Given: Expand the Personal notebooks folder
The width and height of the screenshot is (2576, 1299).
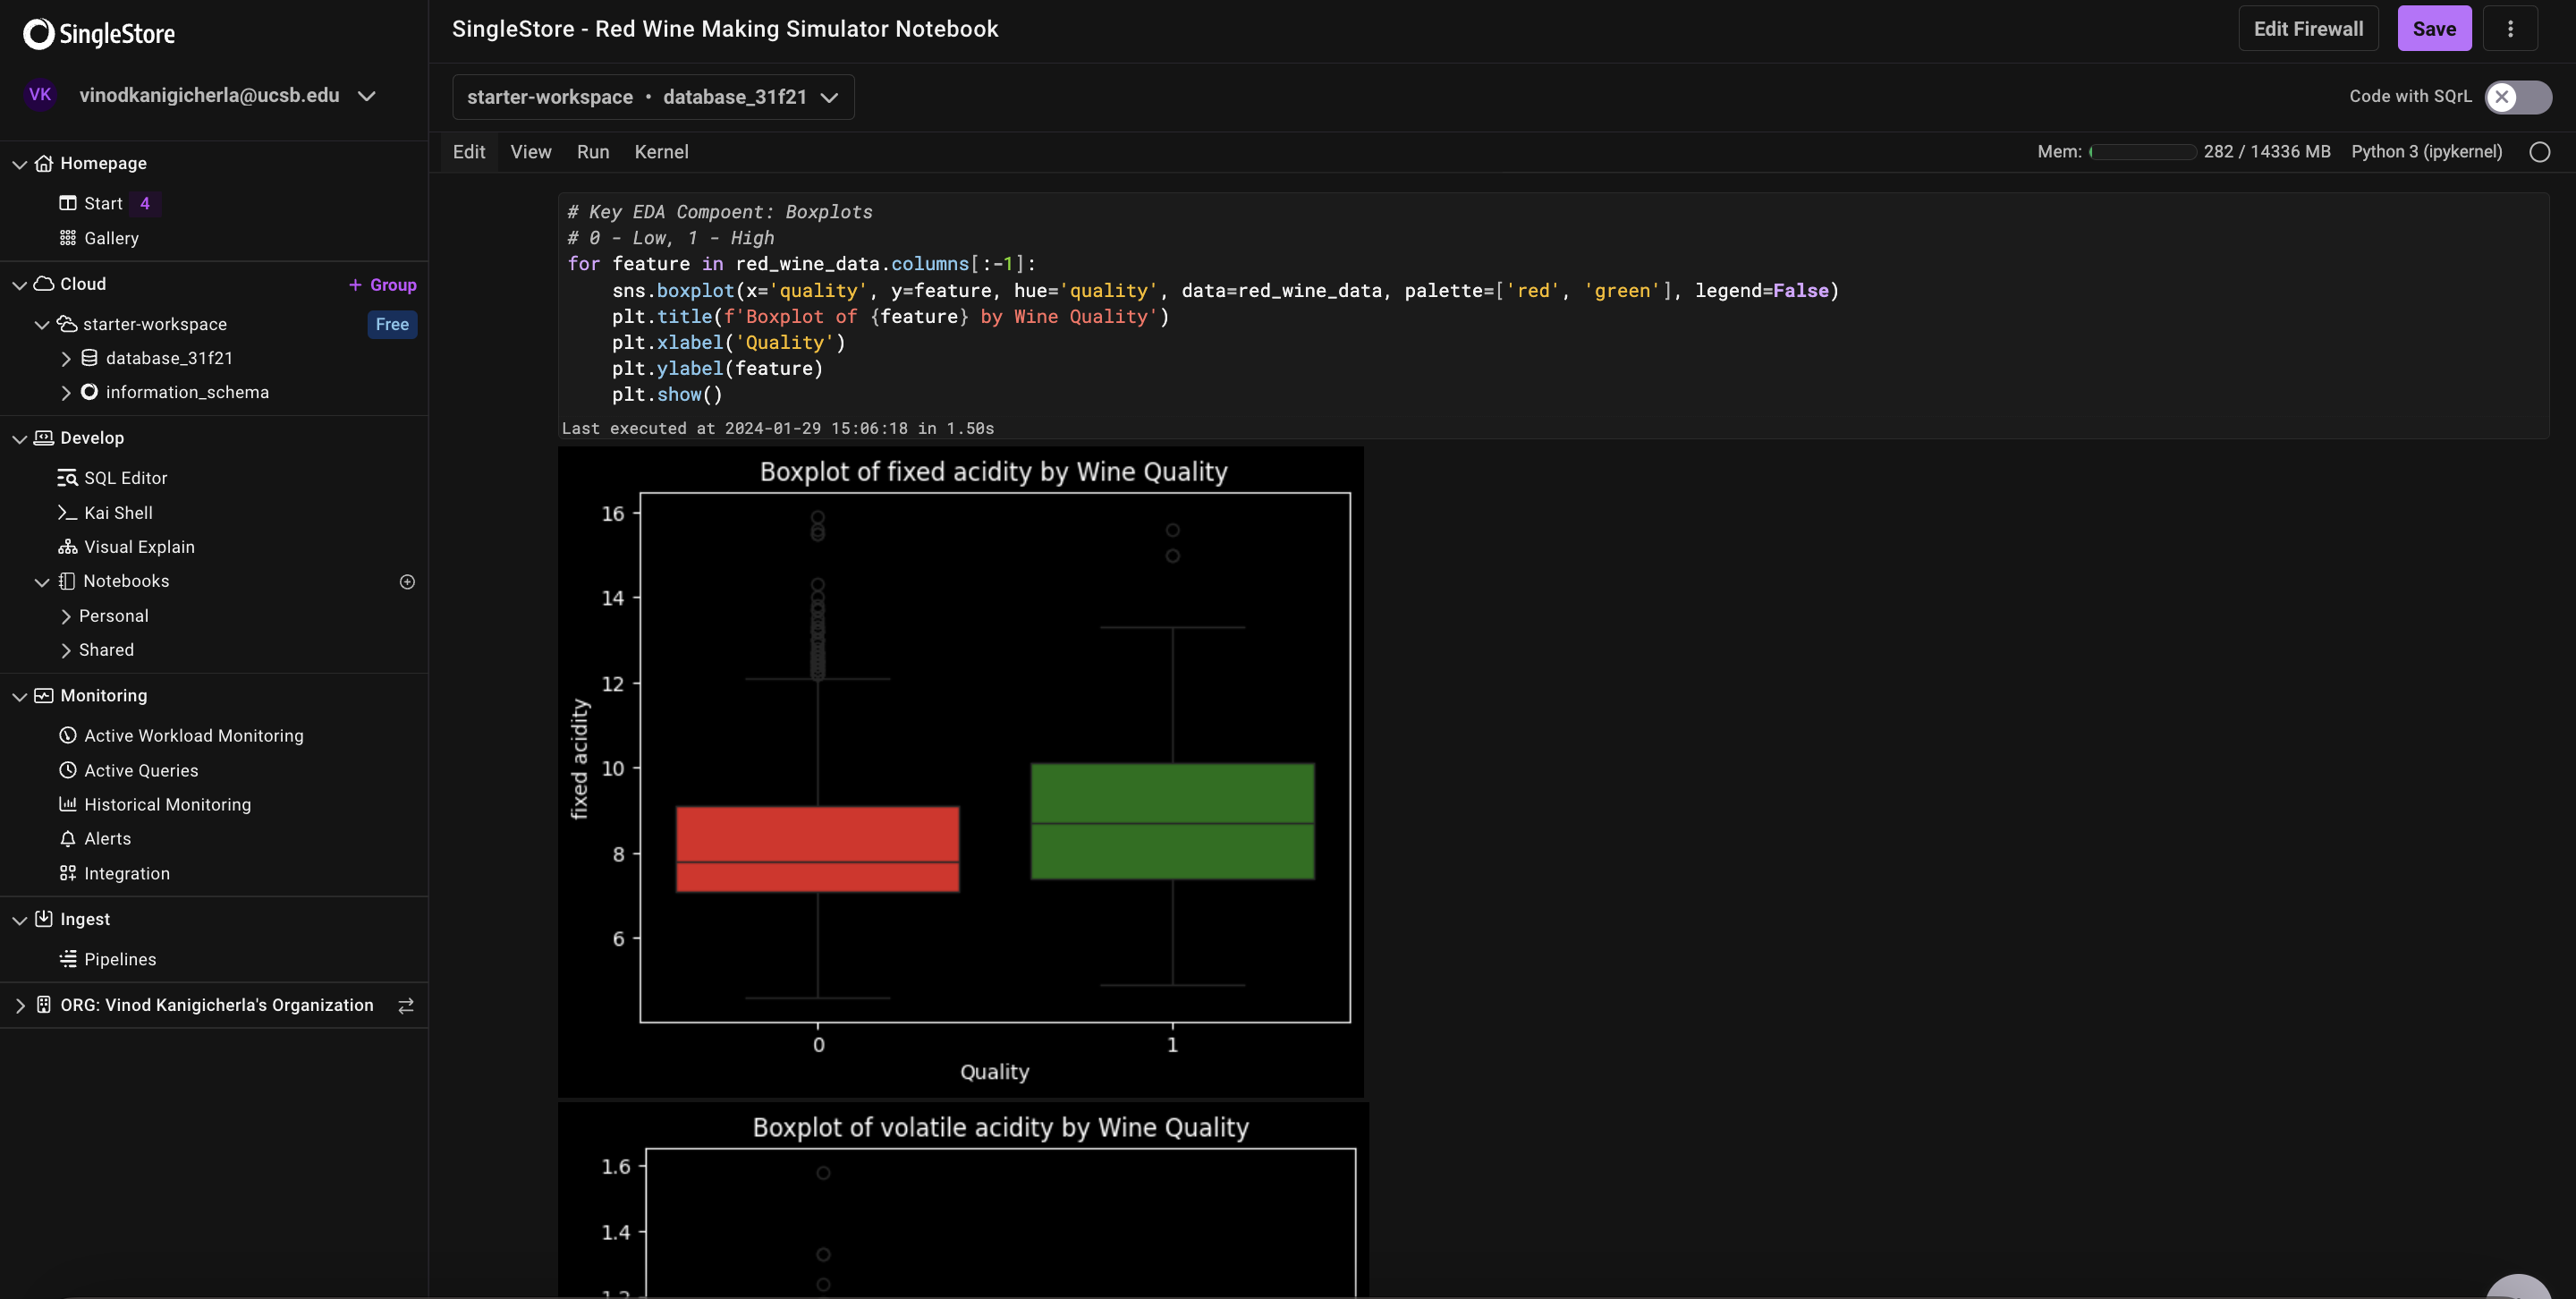Looking at the screenshot, I should 66,616.
